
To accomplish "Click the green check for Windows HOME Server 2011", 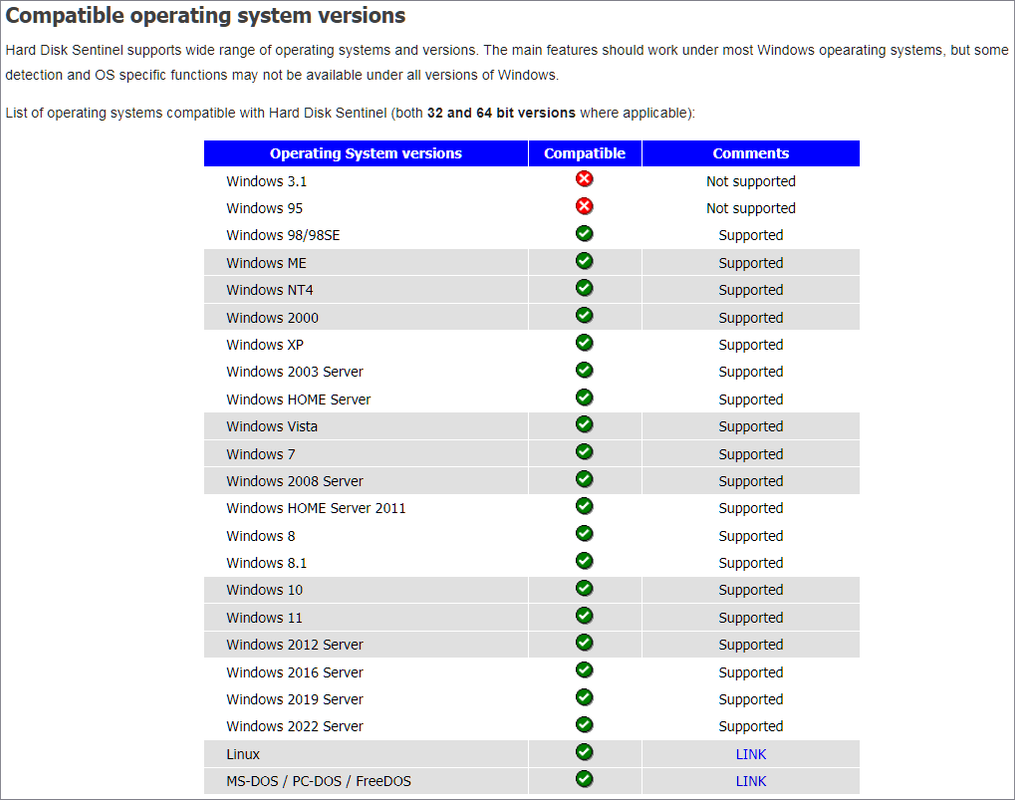I will (x=585, y=506).
